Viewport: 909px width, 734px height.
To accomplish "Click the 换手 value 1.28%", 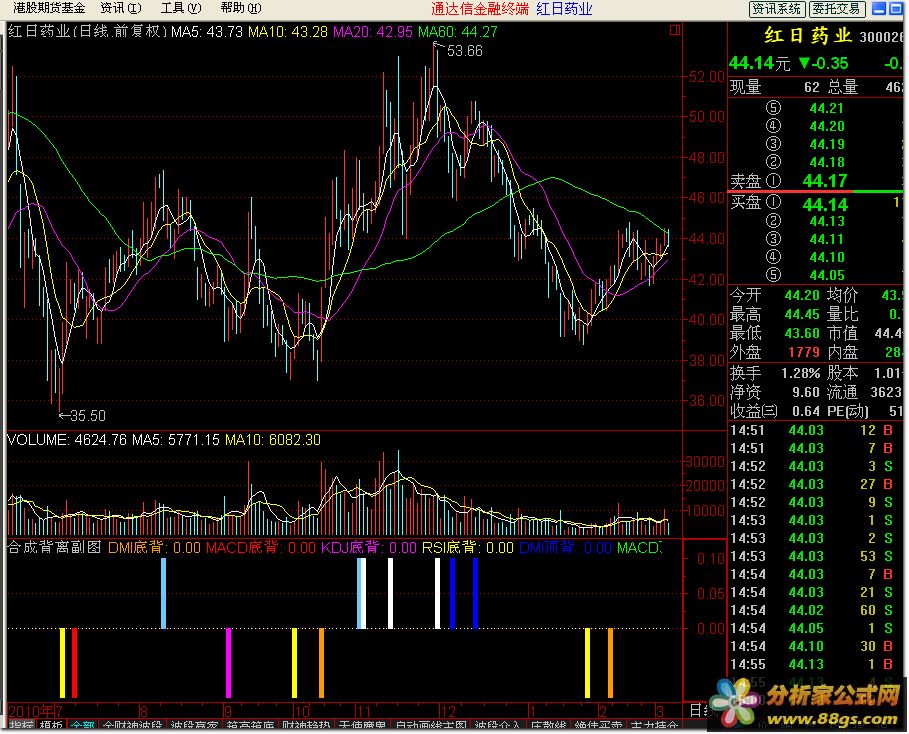I will tap(801, 373).
